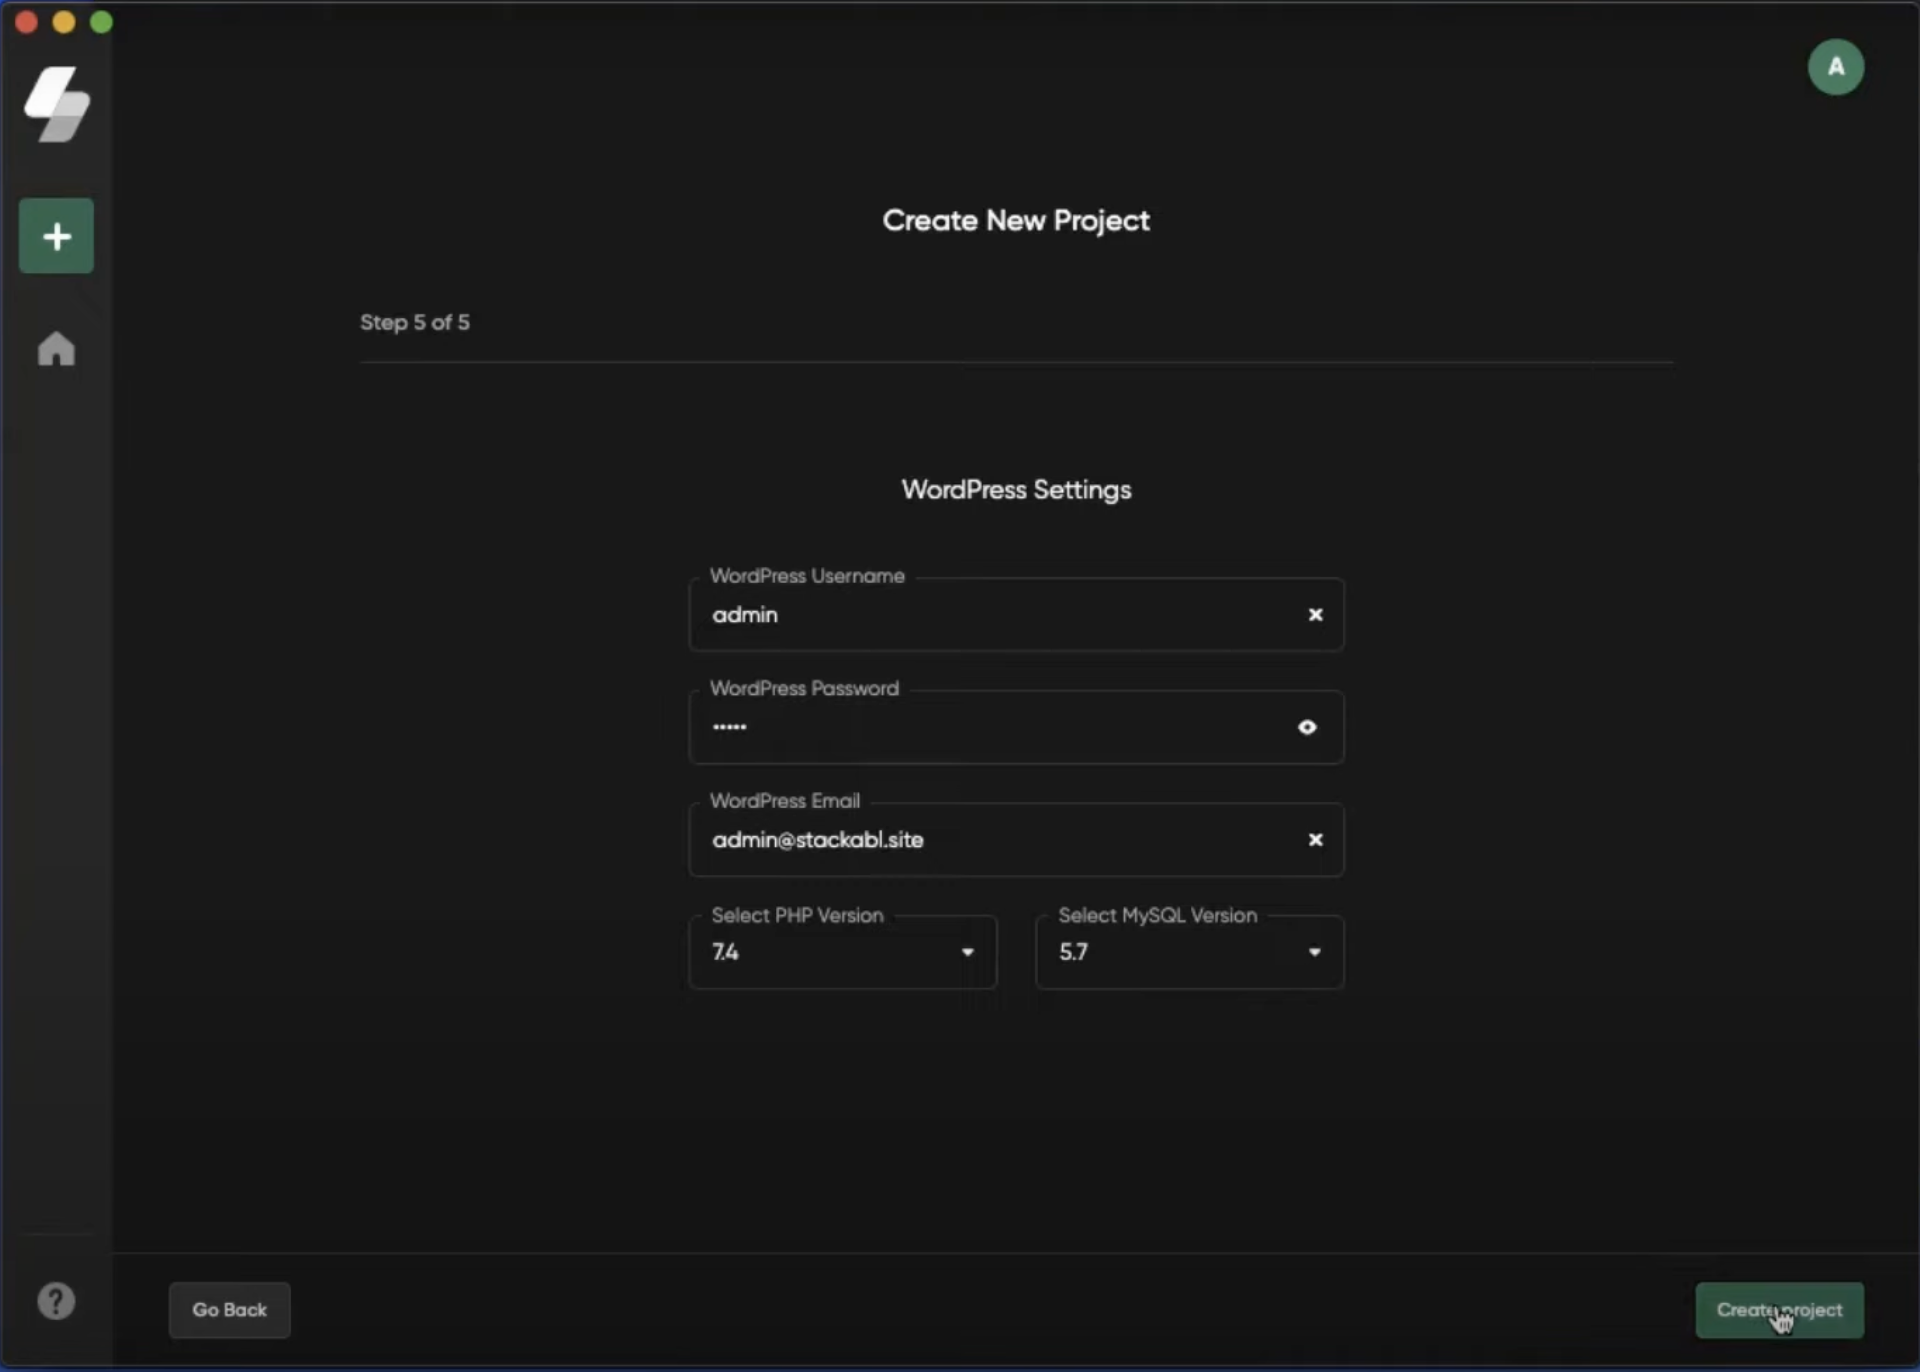Expand the Select PHP Version dropdown
The height and width of the screenshot is (1372, 1920).
coord(967,952)
